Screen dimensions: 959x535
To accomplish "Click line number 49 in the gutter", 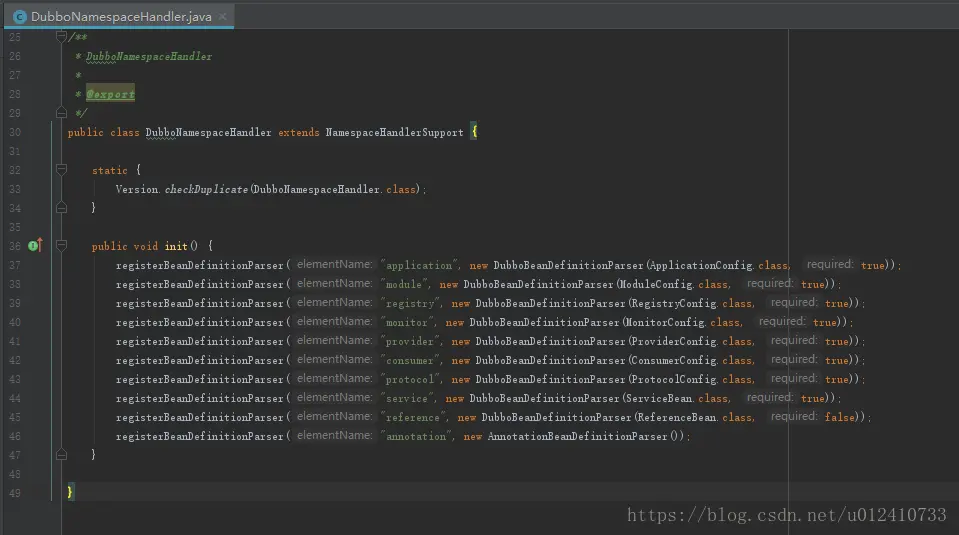I will (15, 493).
